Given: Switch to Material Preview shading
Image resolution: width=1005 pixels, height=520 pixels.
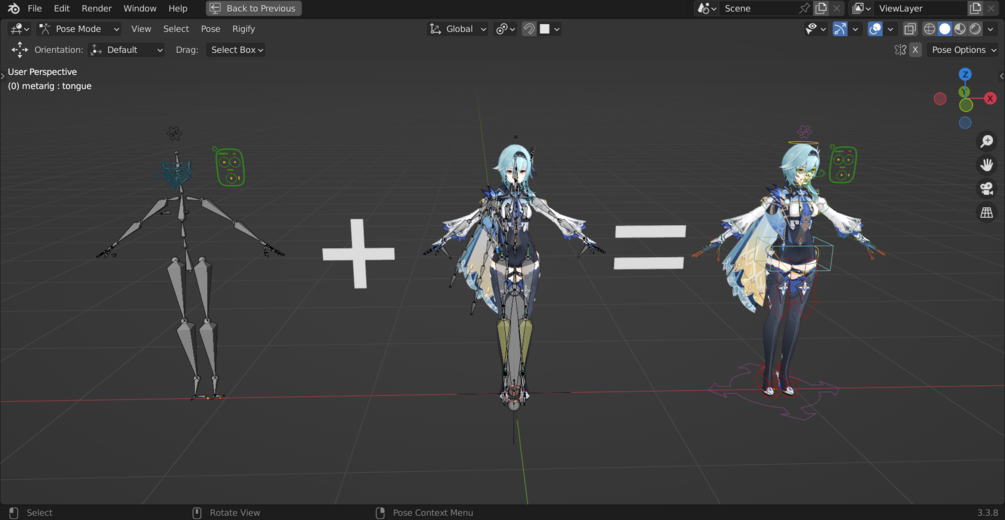Looking at the screenshot, I should [x=960, y=29].
